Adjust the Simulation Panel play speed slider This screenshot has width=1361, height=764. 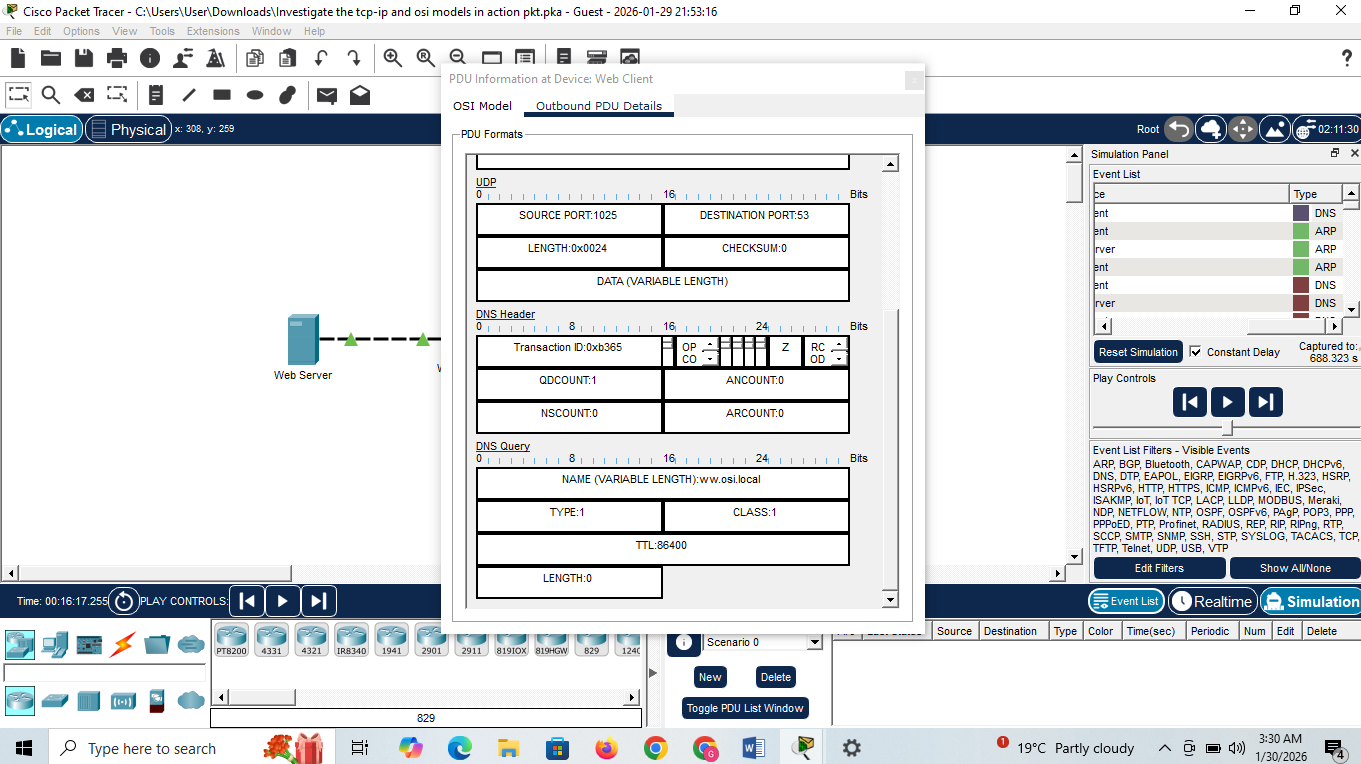(1227, 428)
